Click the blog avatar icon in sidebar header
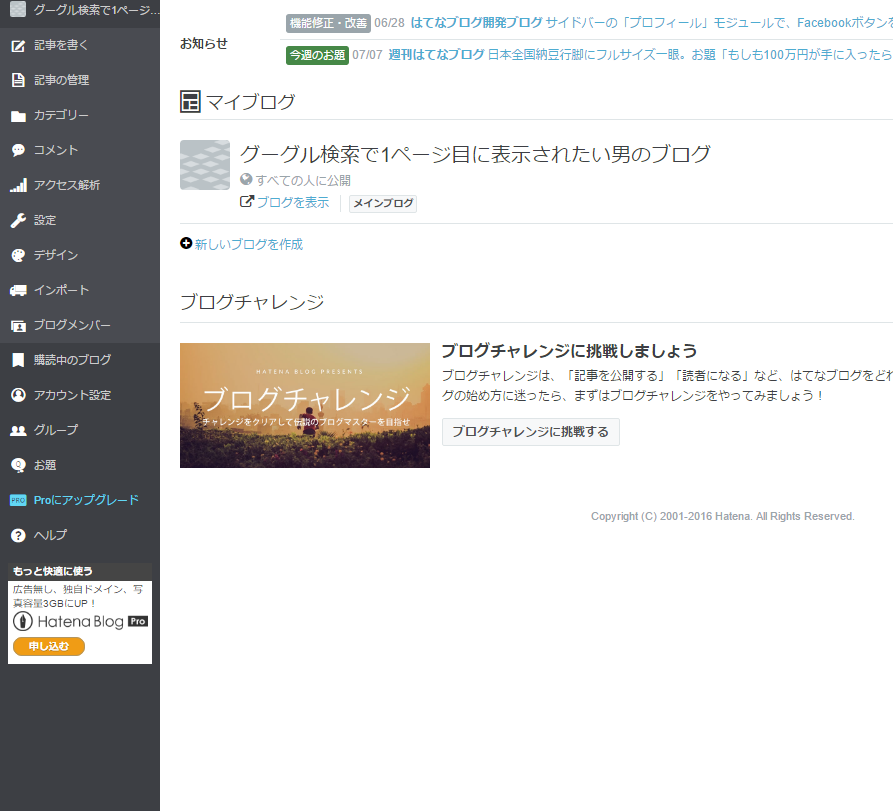The image size is (893, 811). 18,9
